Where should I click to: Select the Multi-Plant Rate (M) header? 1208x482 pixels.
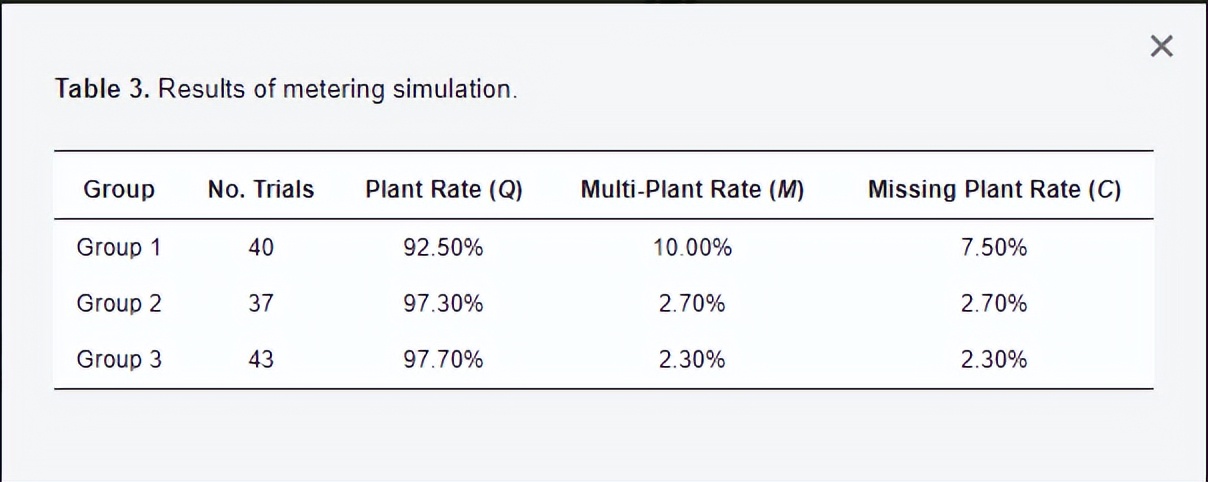tap(692, 190)
